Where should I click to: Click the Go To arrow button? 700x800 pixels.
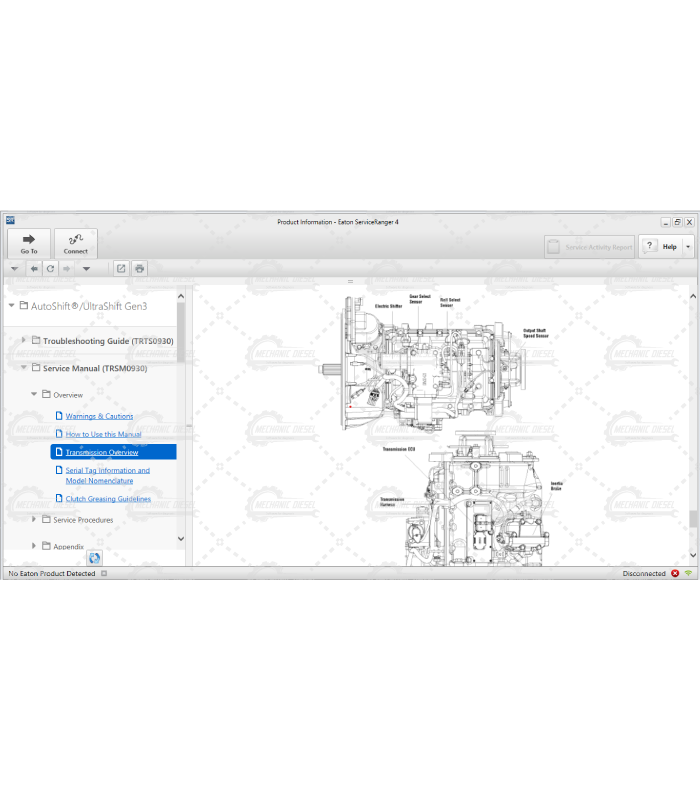click(x=29, y=243)
